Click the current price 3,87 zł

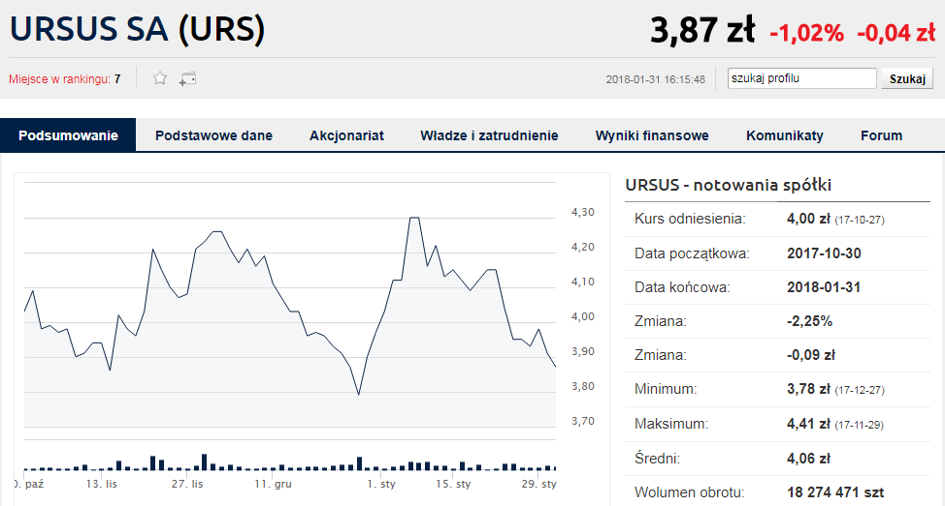pos(703,30)
